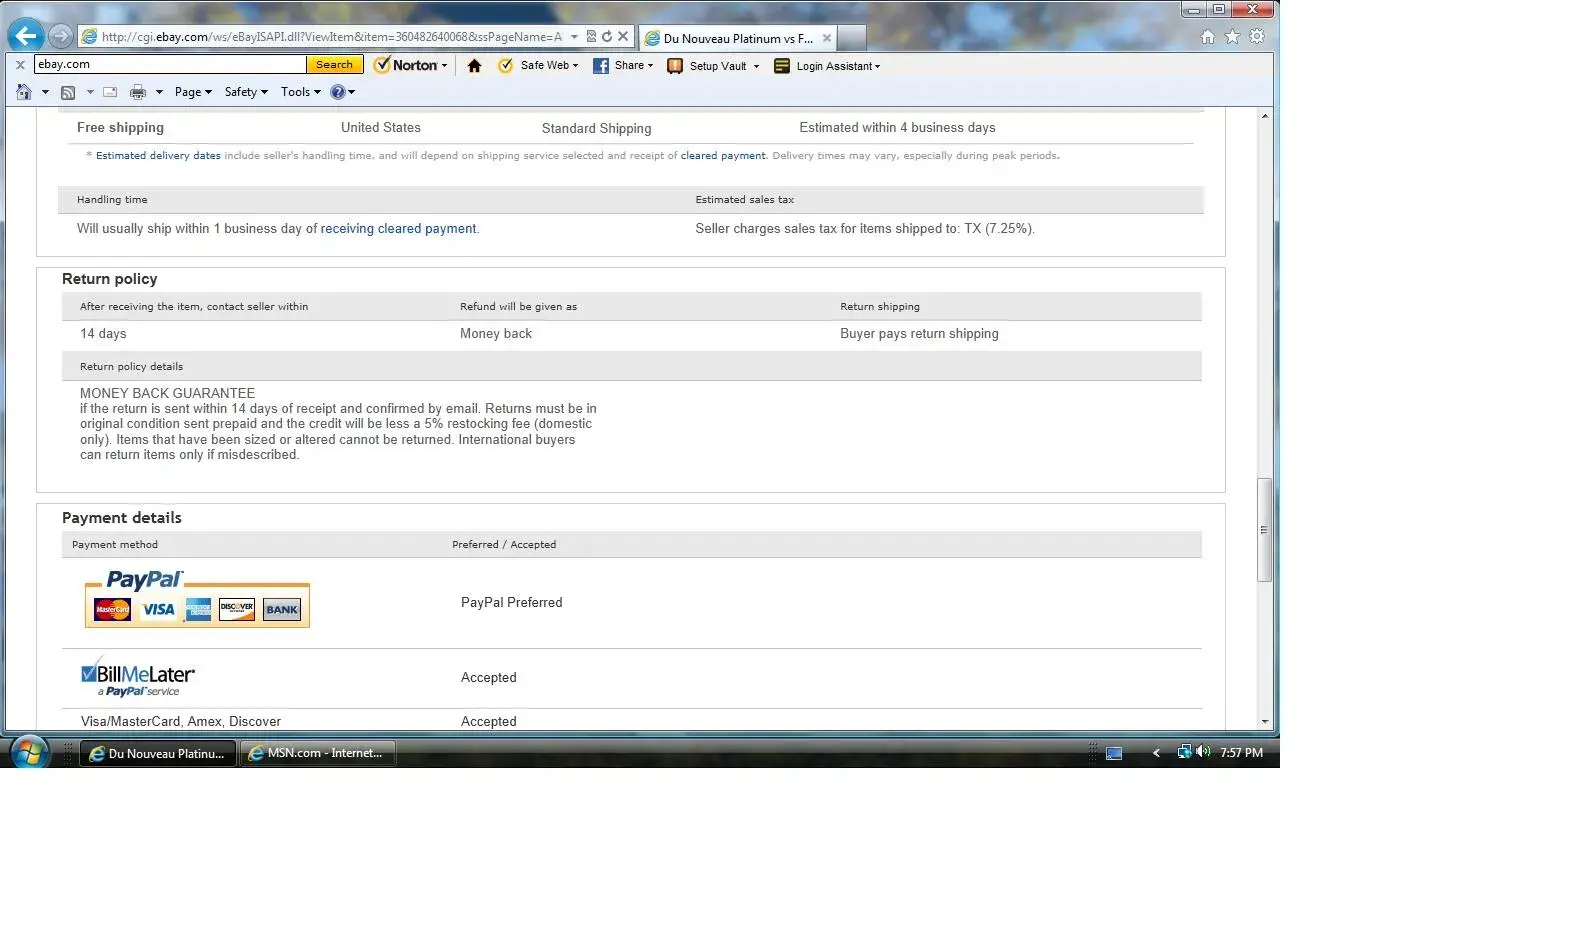Click the Norton search box containing ebay.com
The image size is (1582, 948).
click(170, 64)
